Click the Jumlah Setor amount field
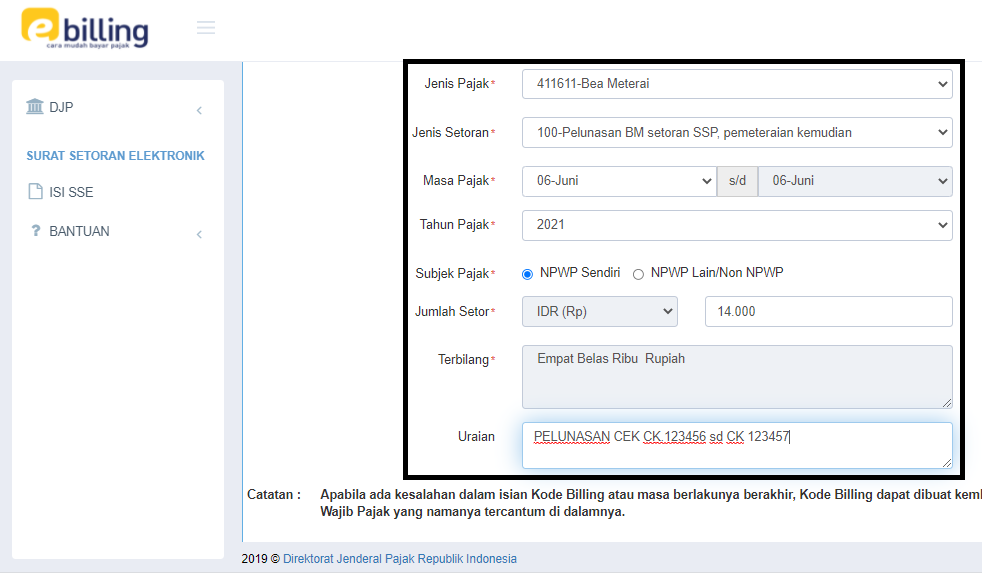Screen dimensions: 982x574 (x=828, y=311)
